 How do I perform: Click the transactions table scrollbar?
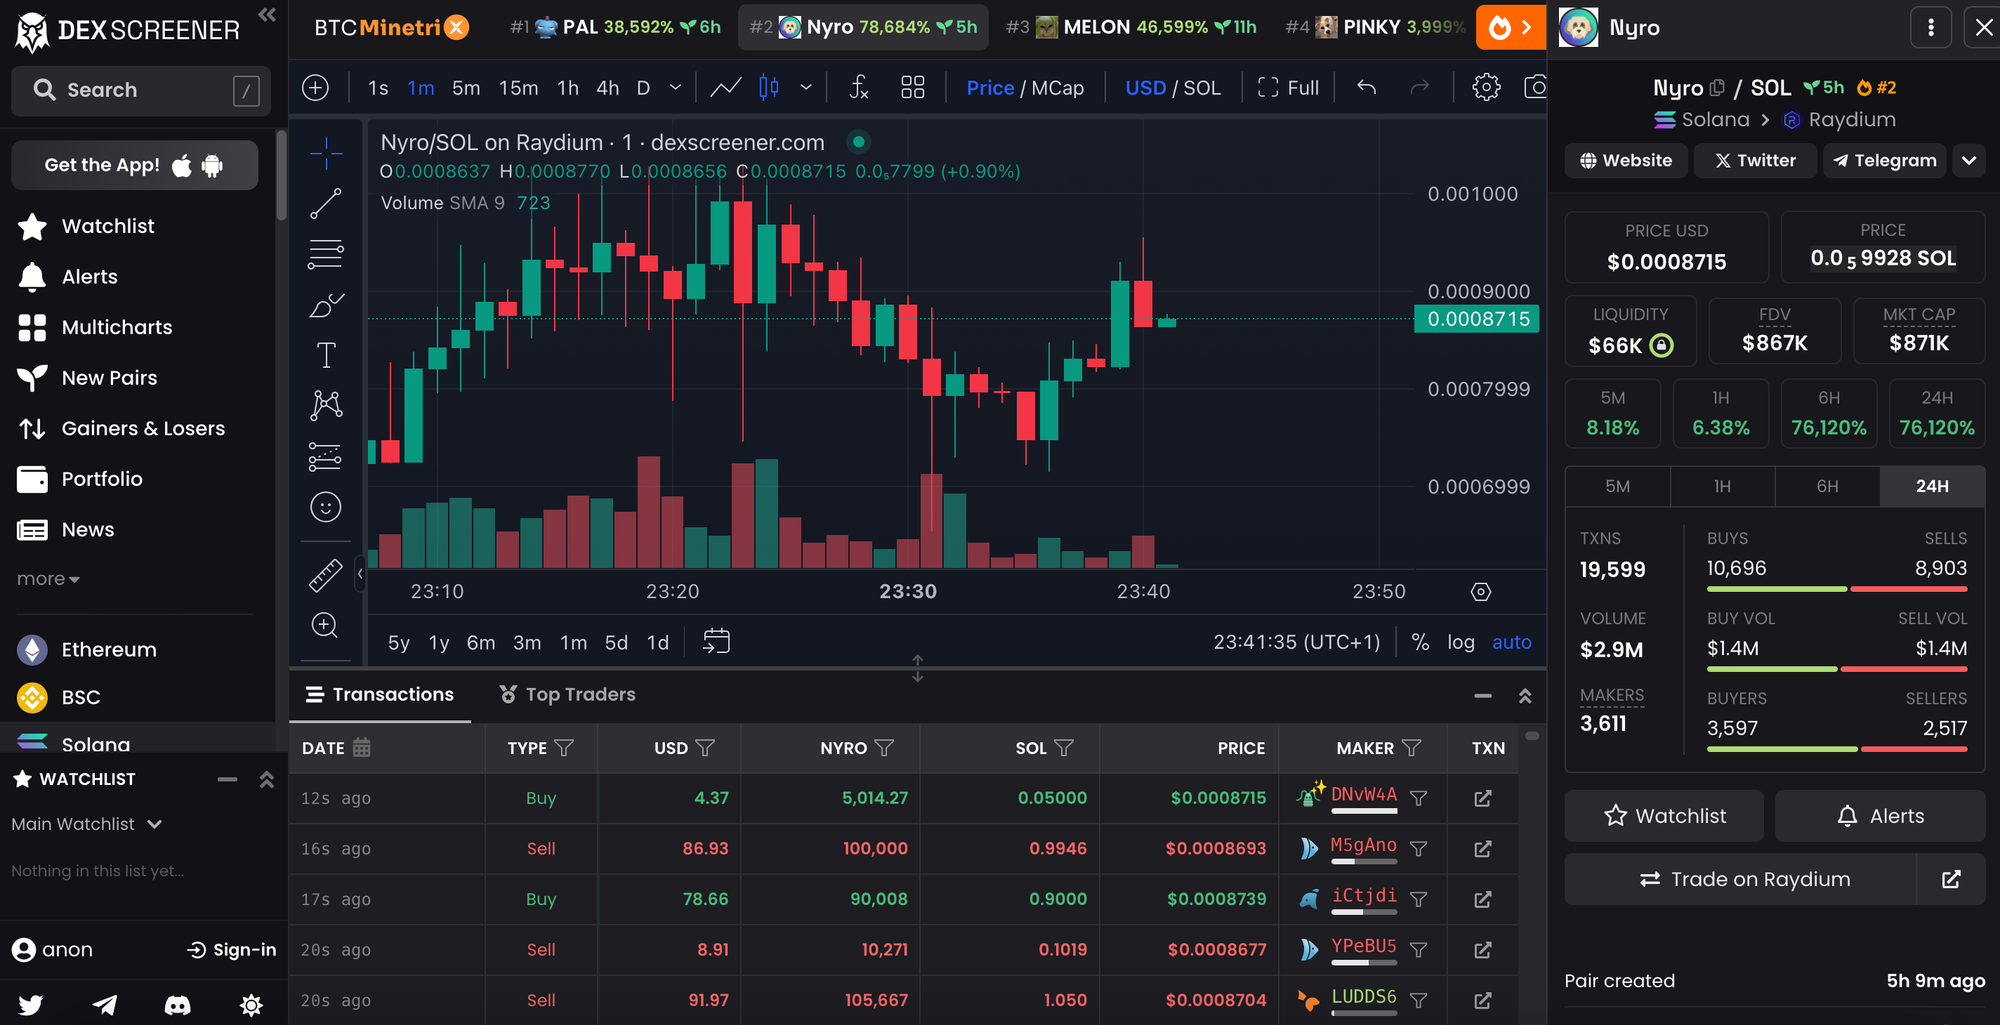pyautogui.click(x=1532, y=736)
